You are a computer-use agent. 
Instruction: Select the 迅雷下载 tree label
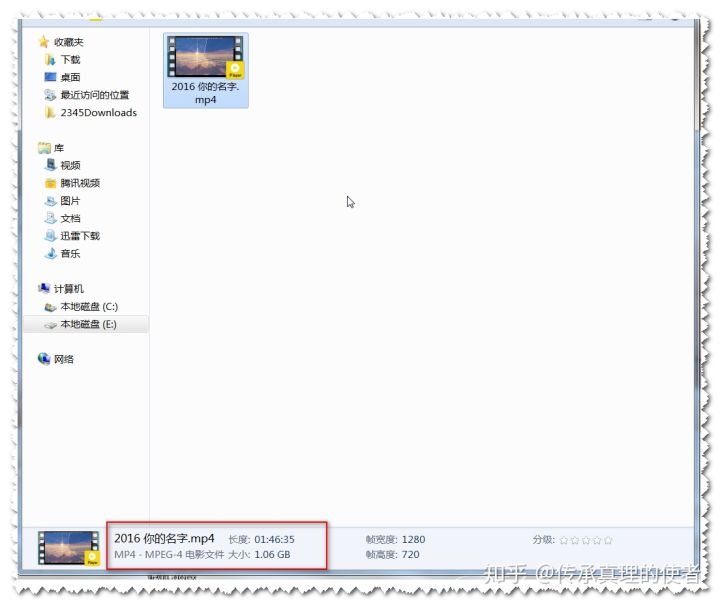coord(80,236)
